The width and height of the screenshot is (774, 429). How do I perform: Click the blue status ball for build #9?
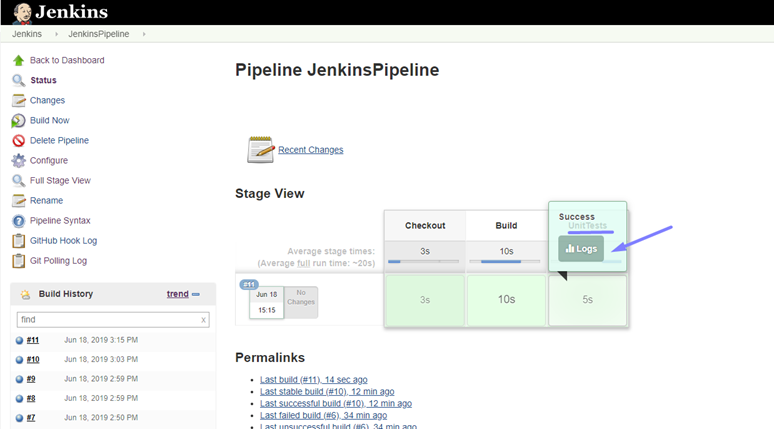click(x=19, y=379)
